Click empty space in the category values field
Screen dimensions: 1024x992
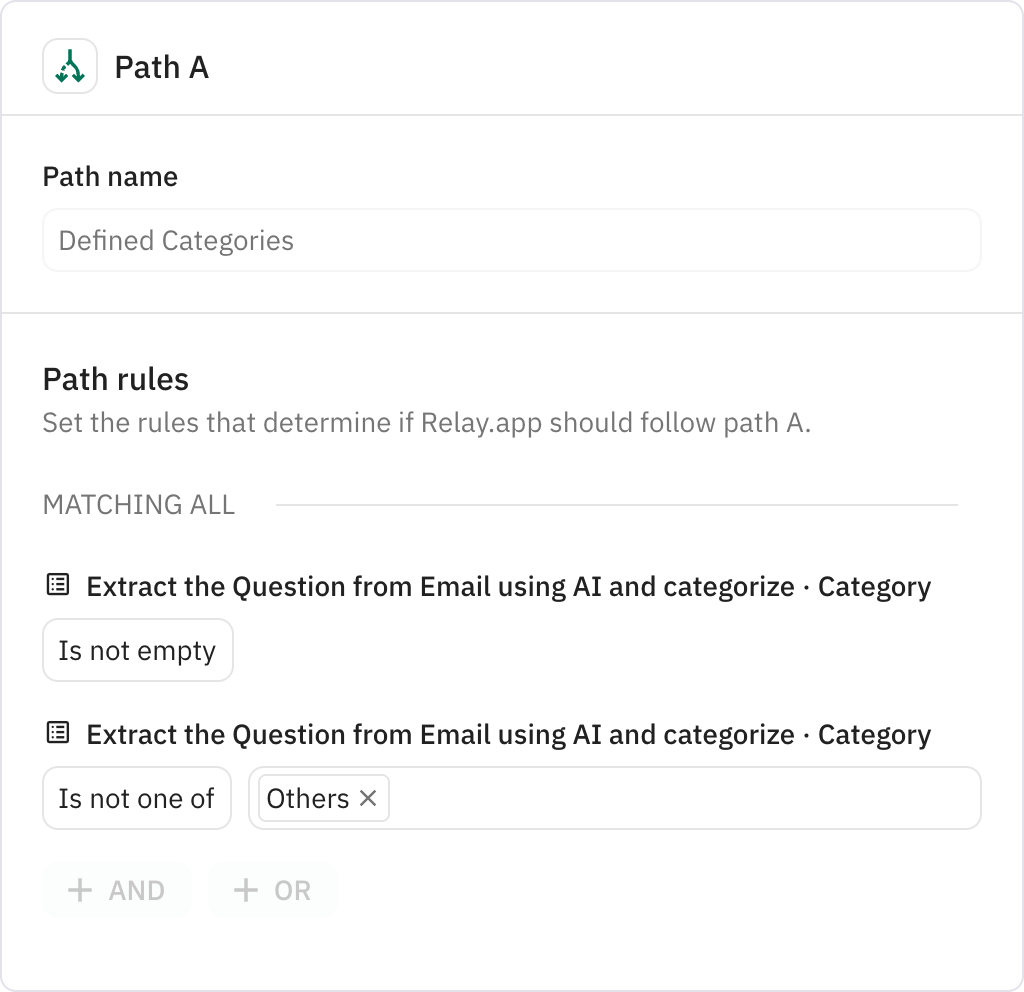(680, 798)
